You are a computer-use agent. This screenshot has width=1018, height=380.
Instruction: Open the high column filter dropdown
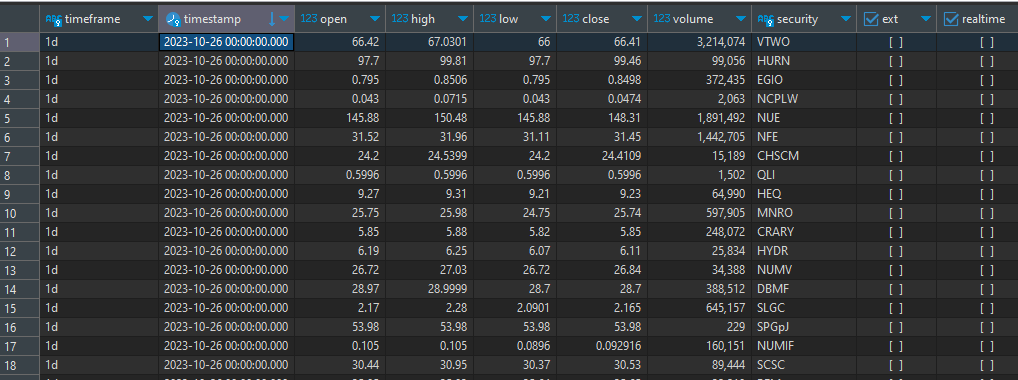click(463, 19)
